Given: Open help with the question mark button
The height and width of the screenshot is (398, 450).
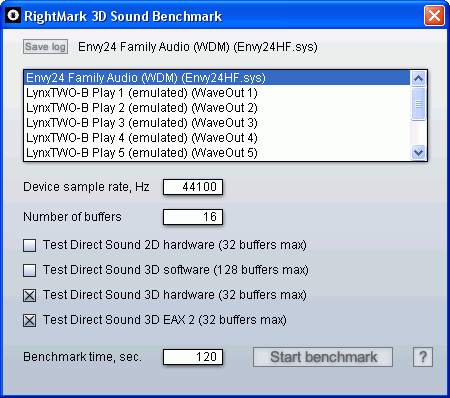Looking at the screenshot, I should (423, 357).
